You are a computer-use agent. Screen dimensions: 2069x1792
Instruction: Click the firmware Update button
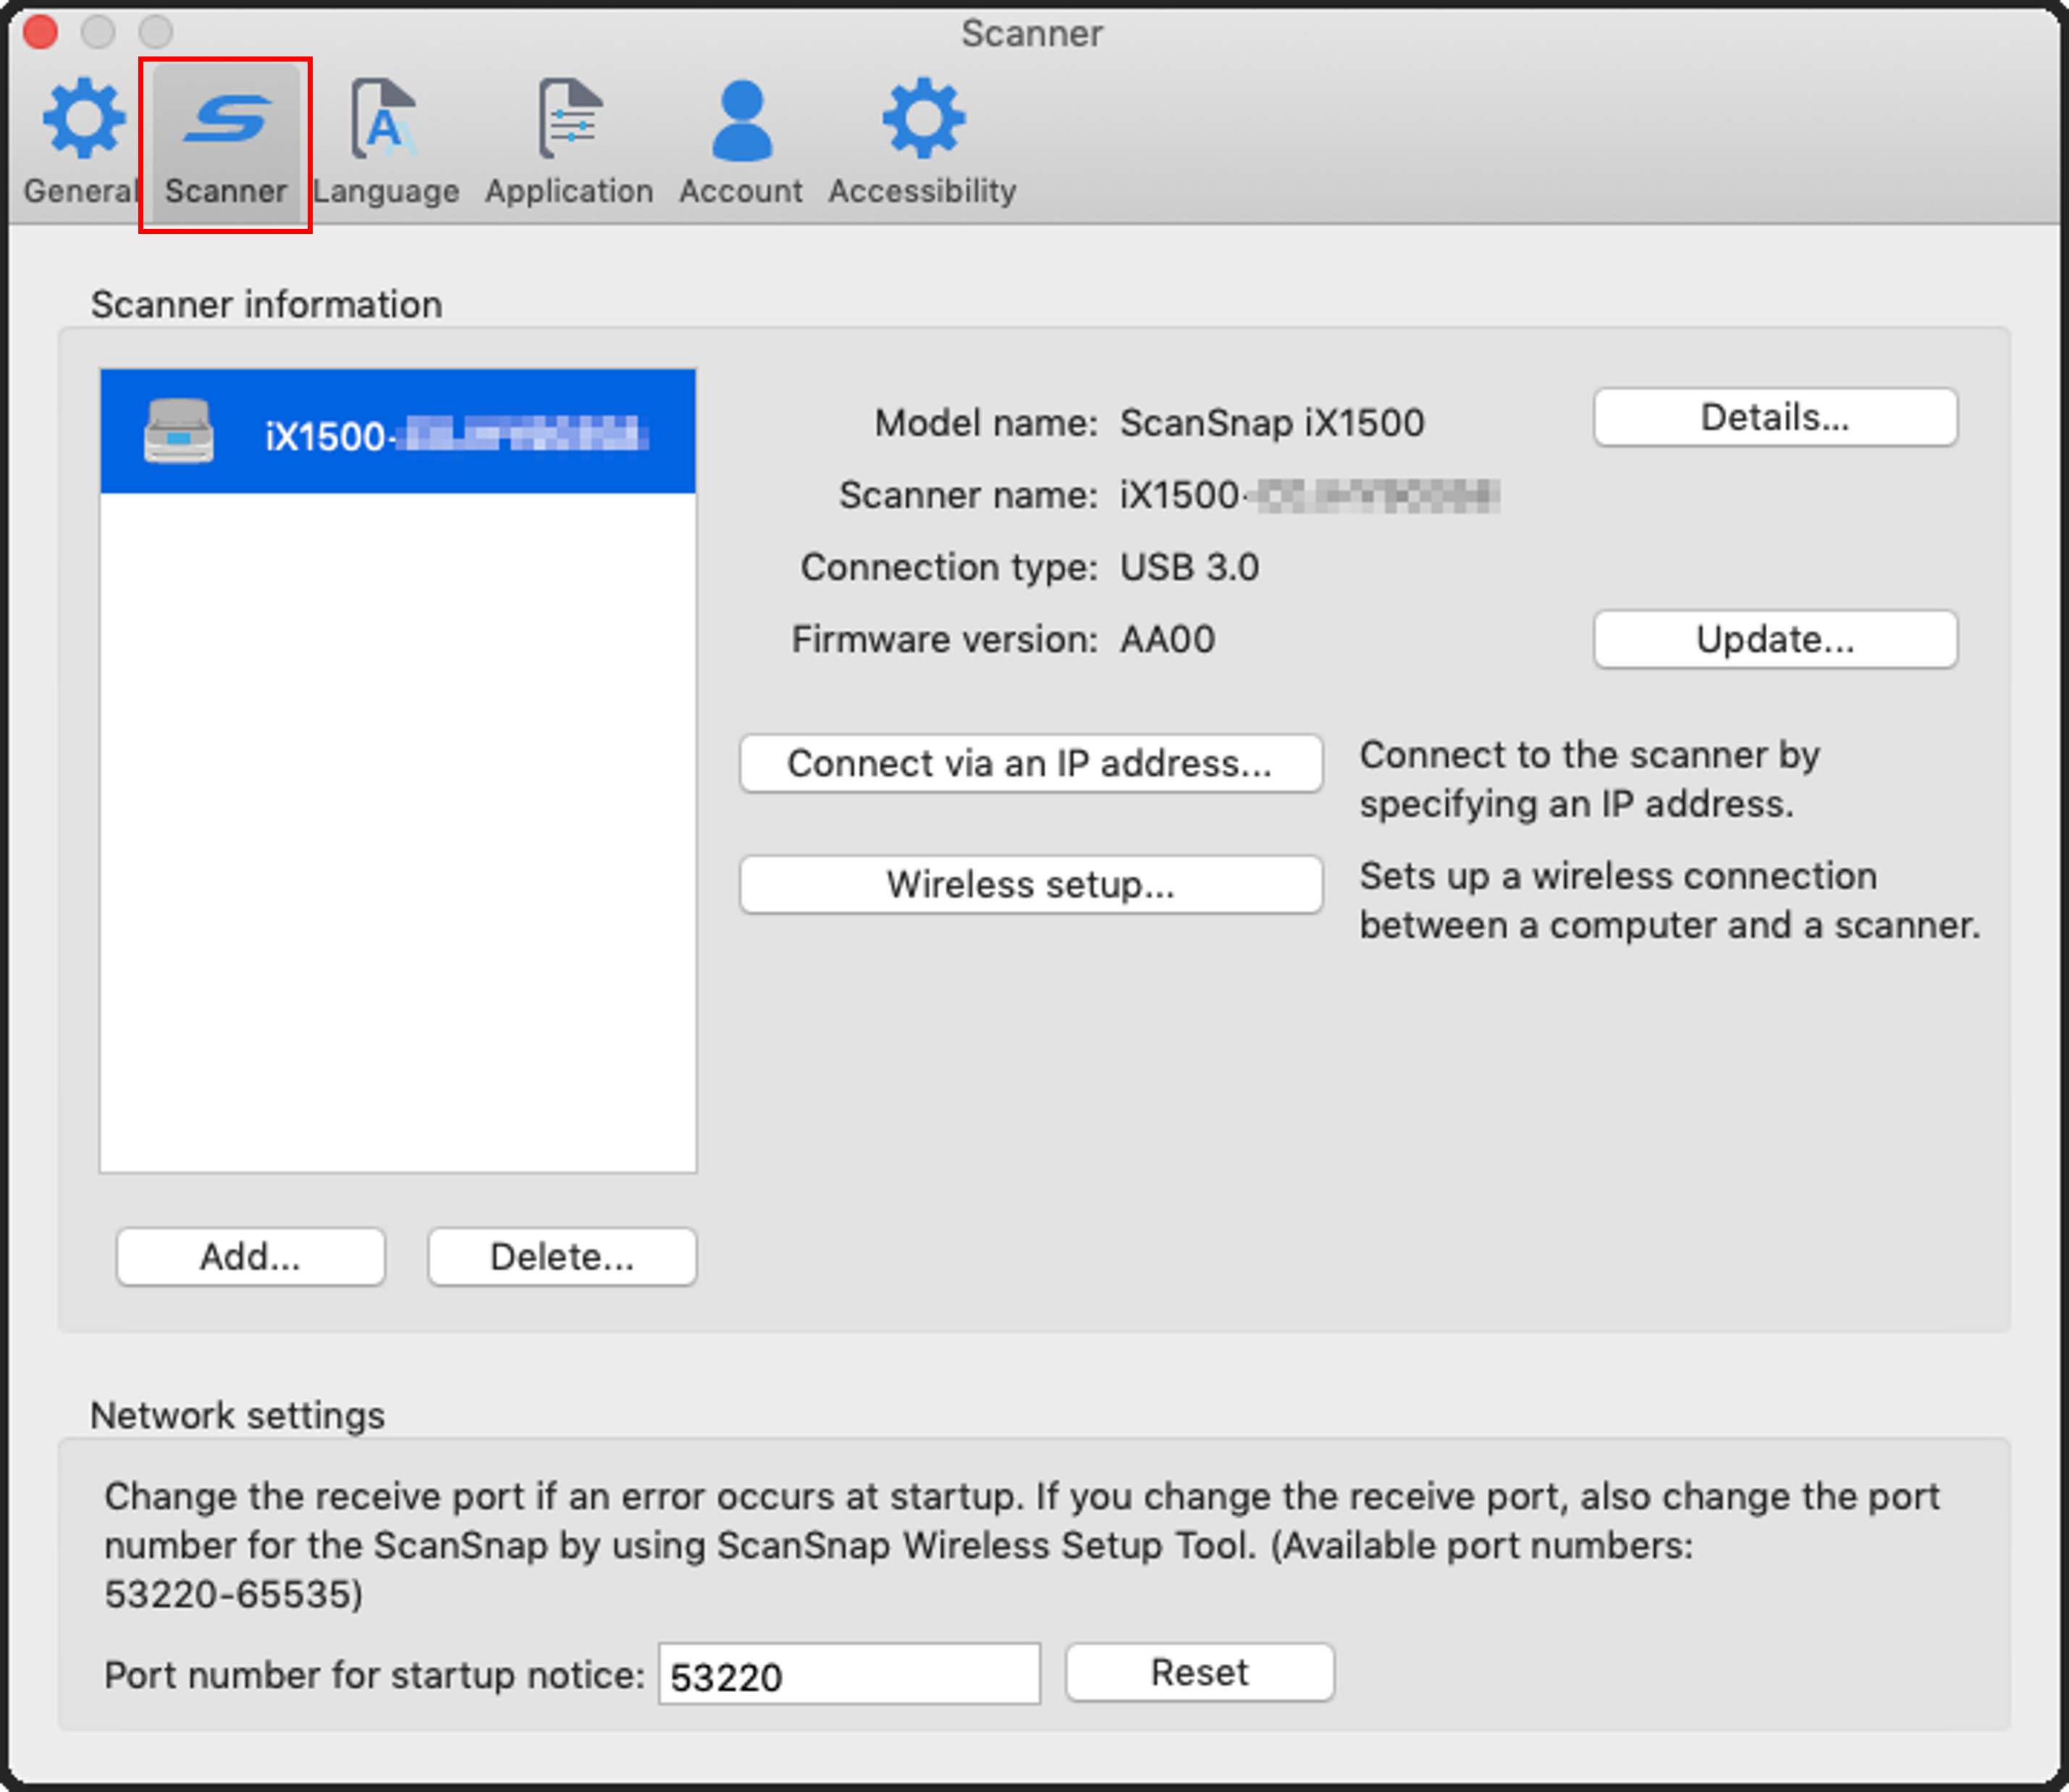point(1775,639)
